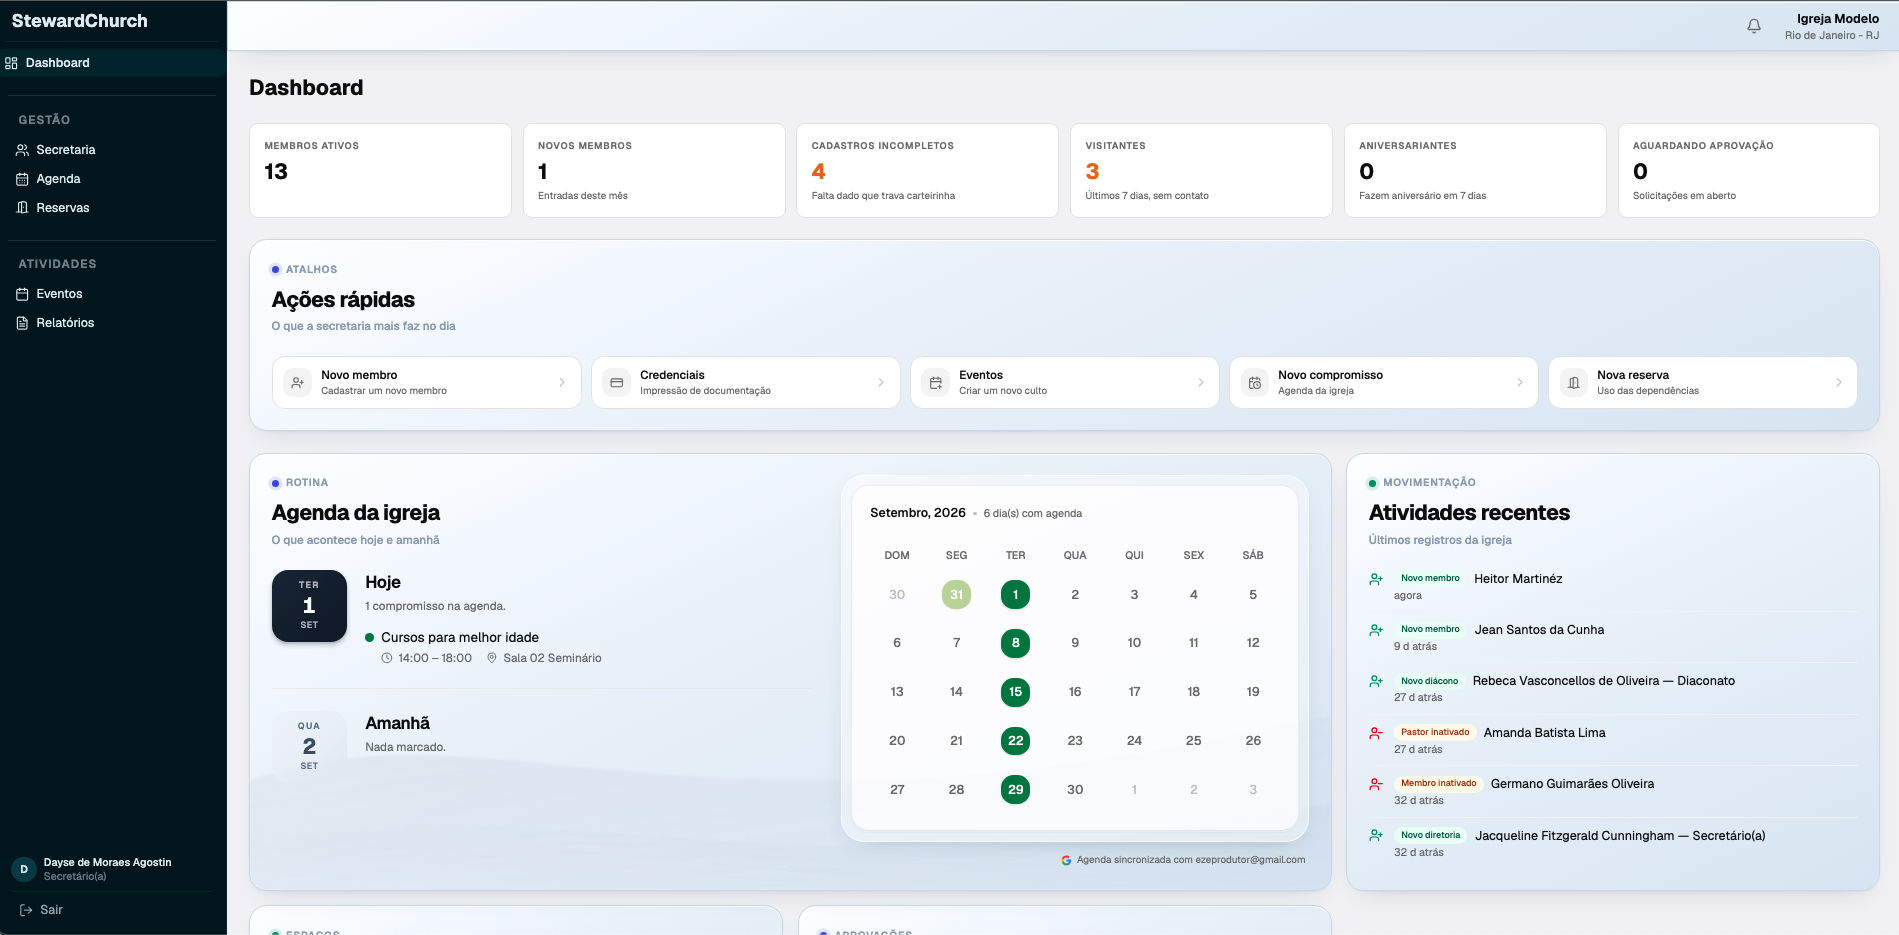Select highlighted day 15 on the calendar
The image size is (1899, 935).
[x=1015, y=692]
